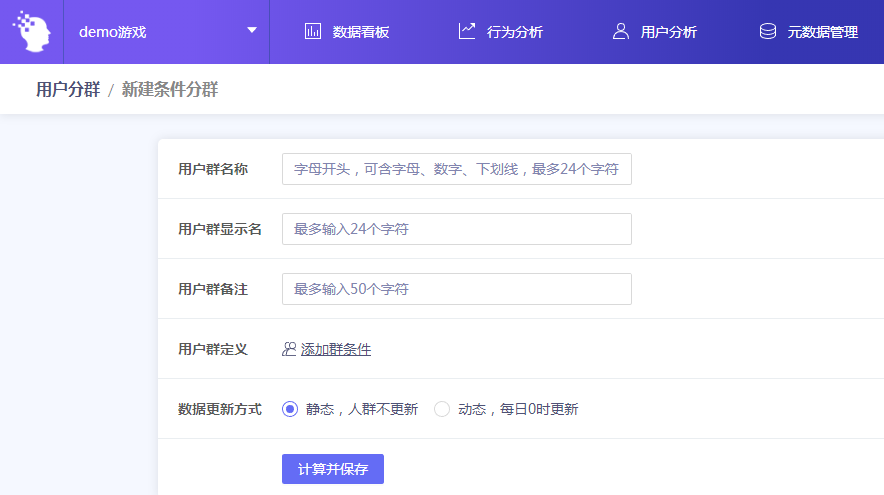Click the 添加群条件 link

(336, 349)
